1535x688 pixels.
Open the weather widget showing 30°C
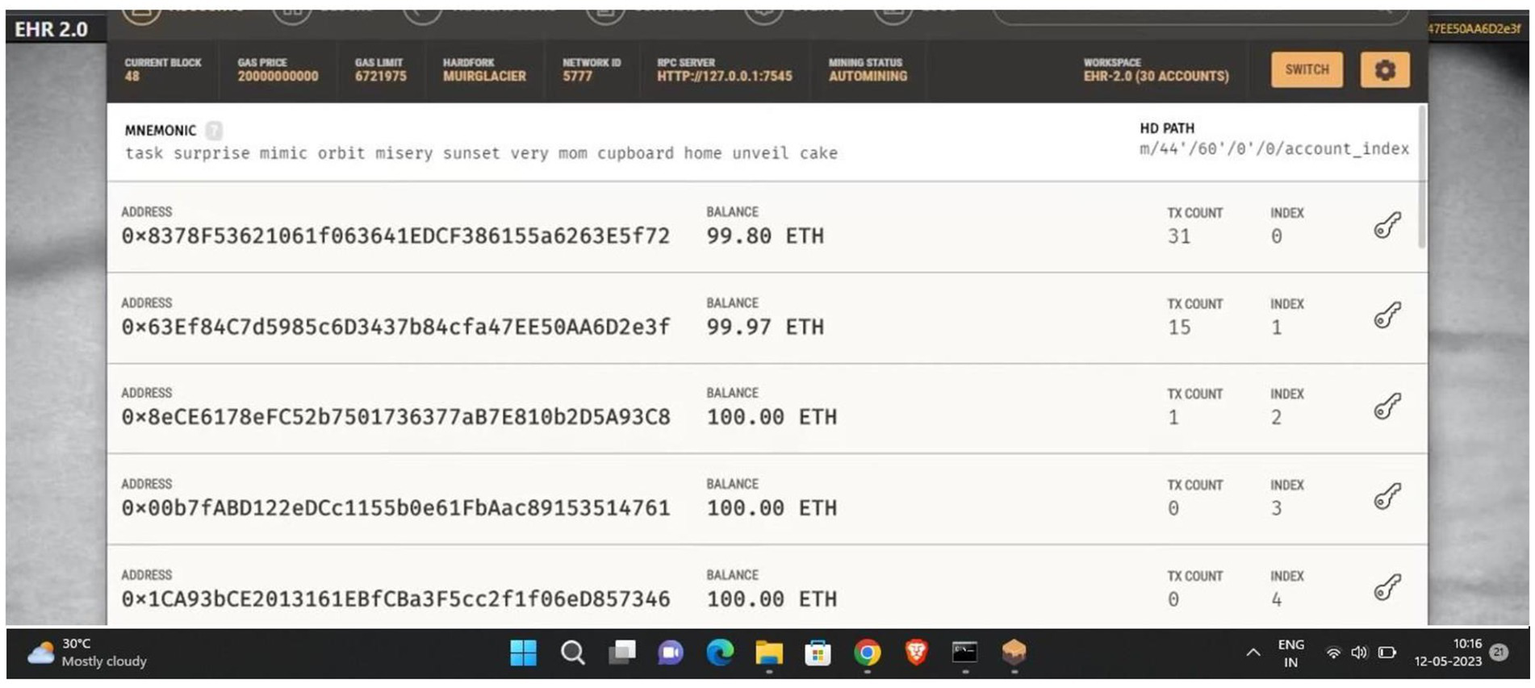[88, 653]
